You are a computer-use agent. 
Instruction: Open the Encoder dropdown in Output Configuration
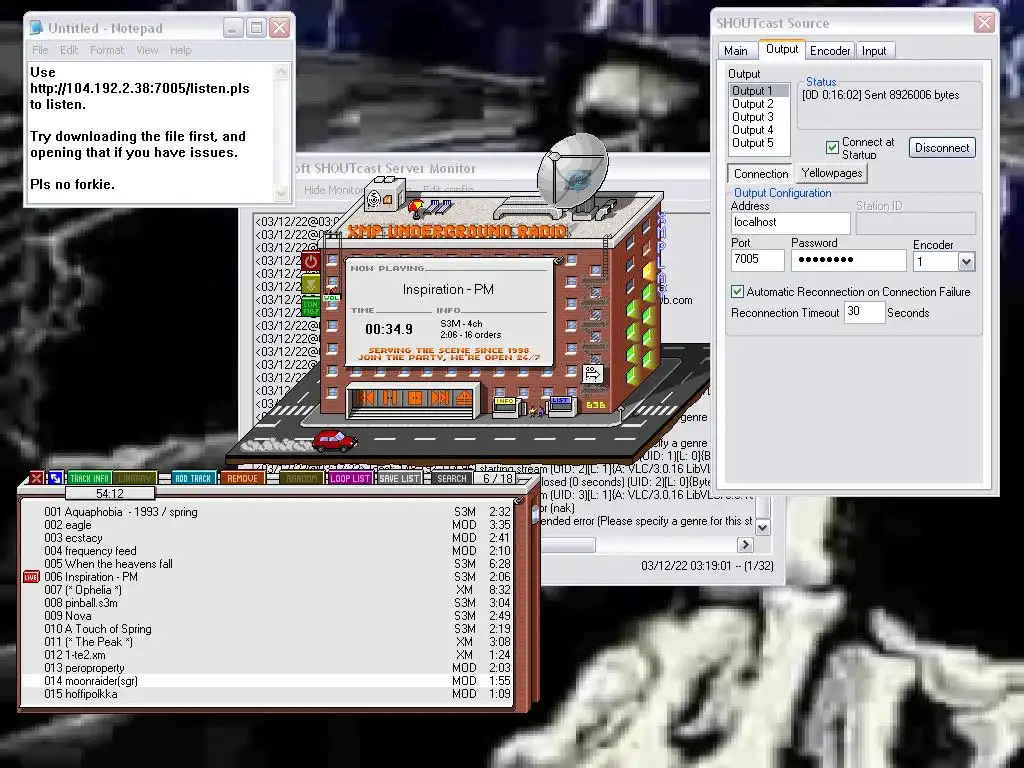pos(966,262)
